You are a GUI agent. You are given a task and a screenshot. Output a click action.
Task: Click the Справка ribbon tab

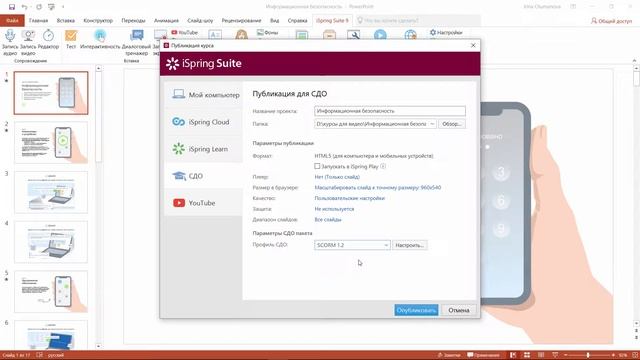[297, 20]
